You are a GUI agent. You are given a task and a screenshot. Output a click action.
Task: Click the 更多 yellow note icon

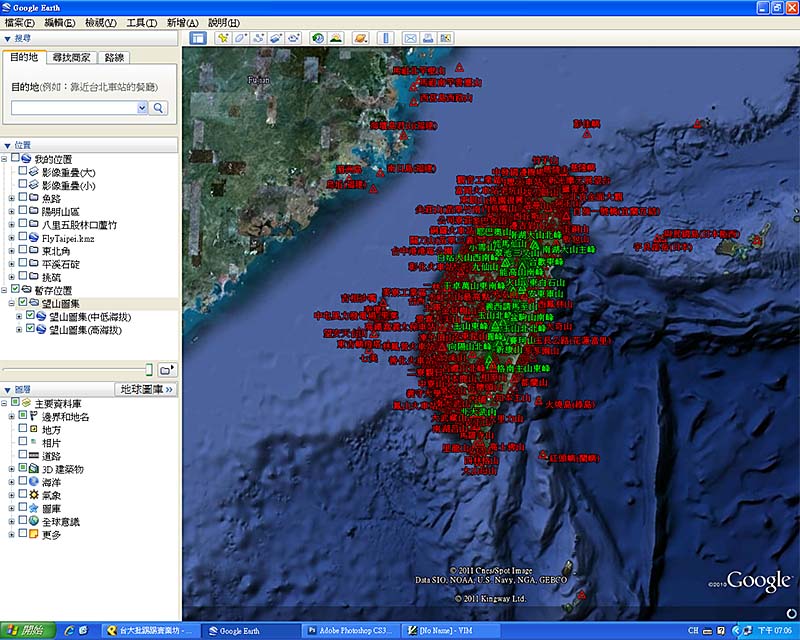tap(34, 534)
